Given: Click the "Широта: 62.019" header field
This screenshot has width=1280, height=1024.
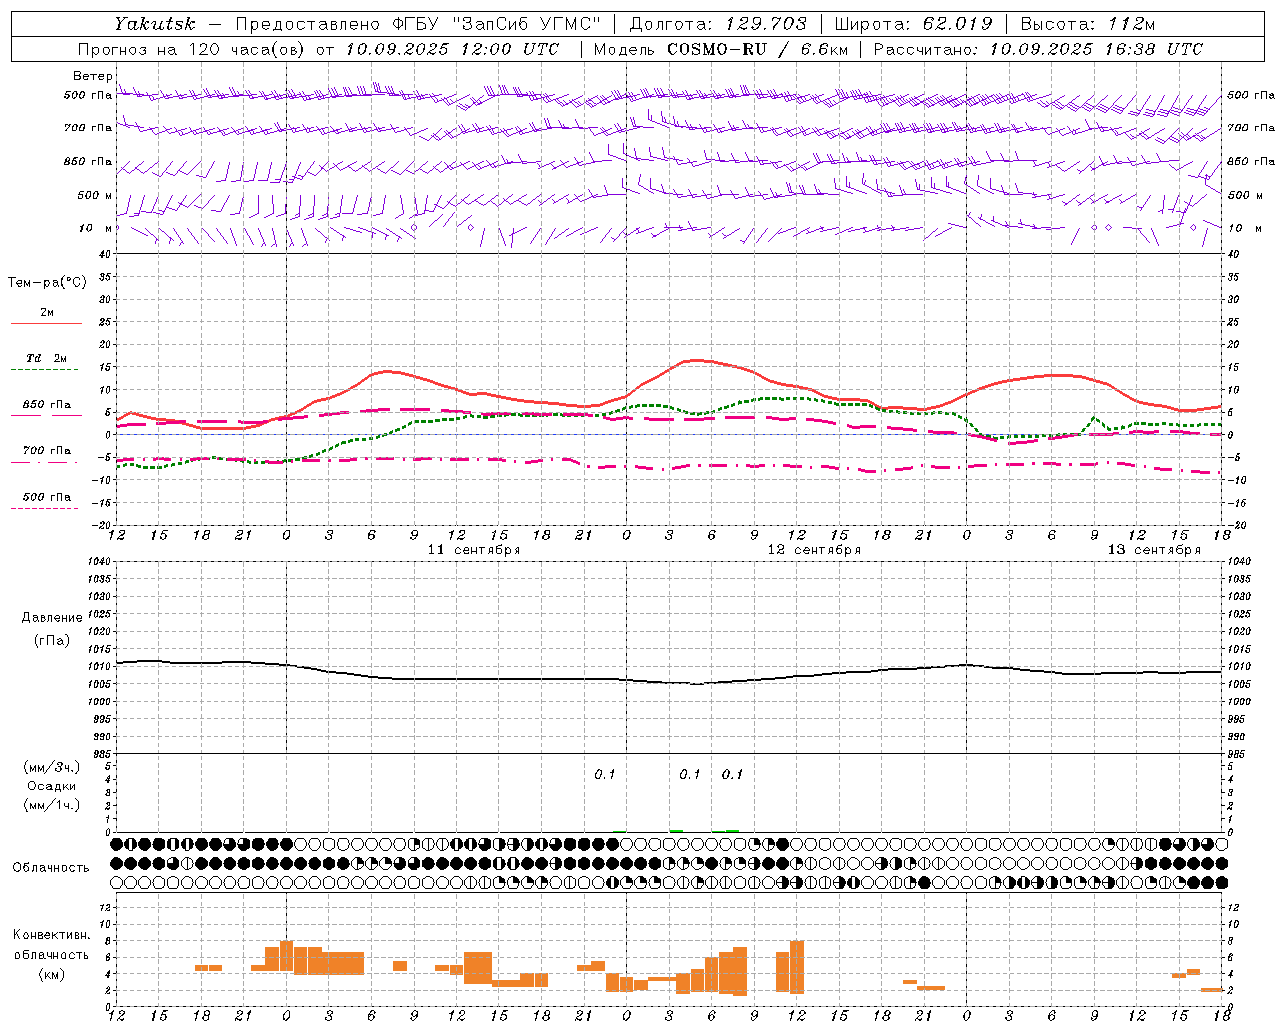Looking at the screenshot, I should click(x=912, y=24).
